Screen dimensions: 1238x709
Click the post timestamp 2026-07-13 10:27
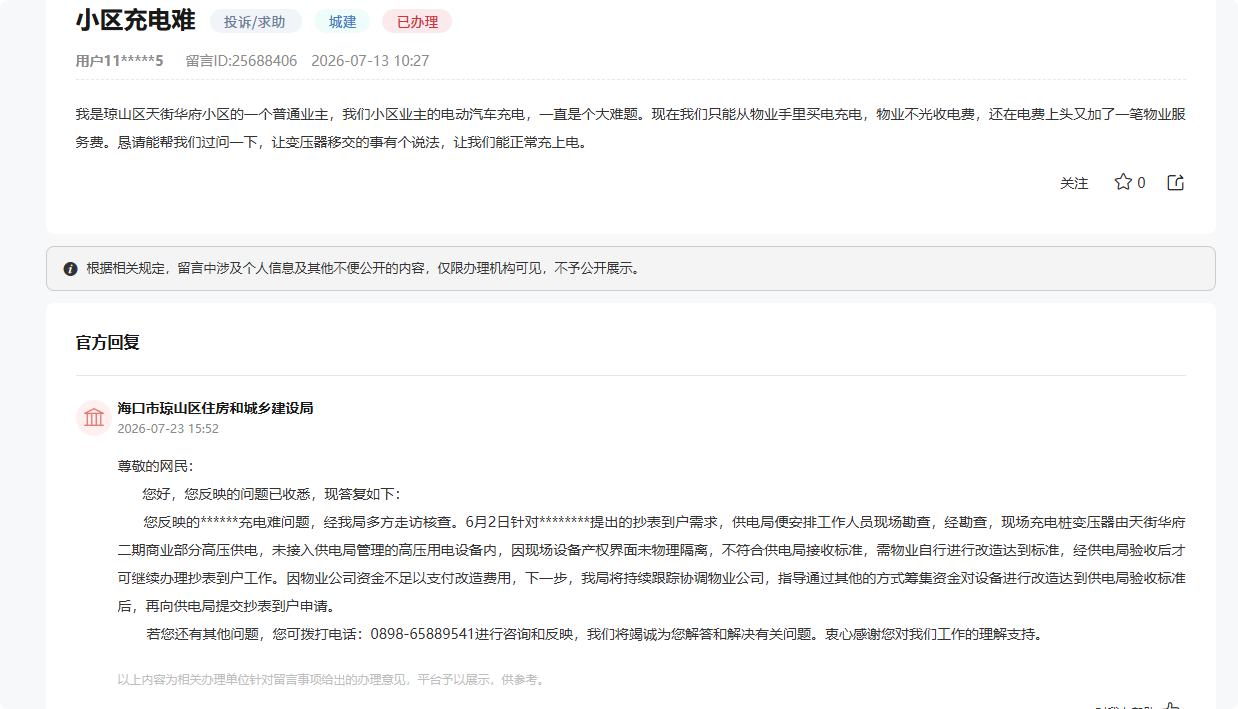pos(370,61)
